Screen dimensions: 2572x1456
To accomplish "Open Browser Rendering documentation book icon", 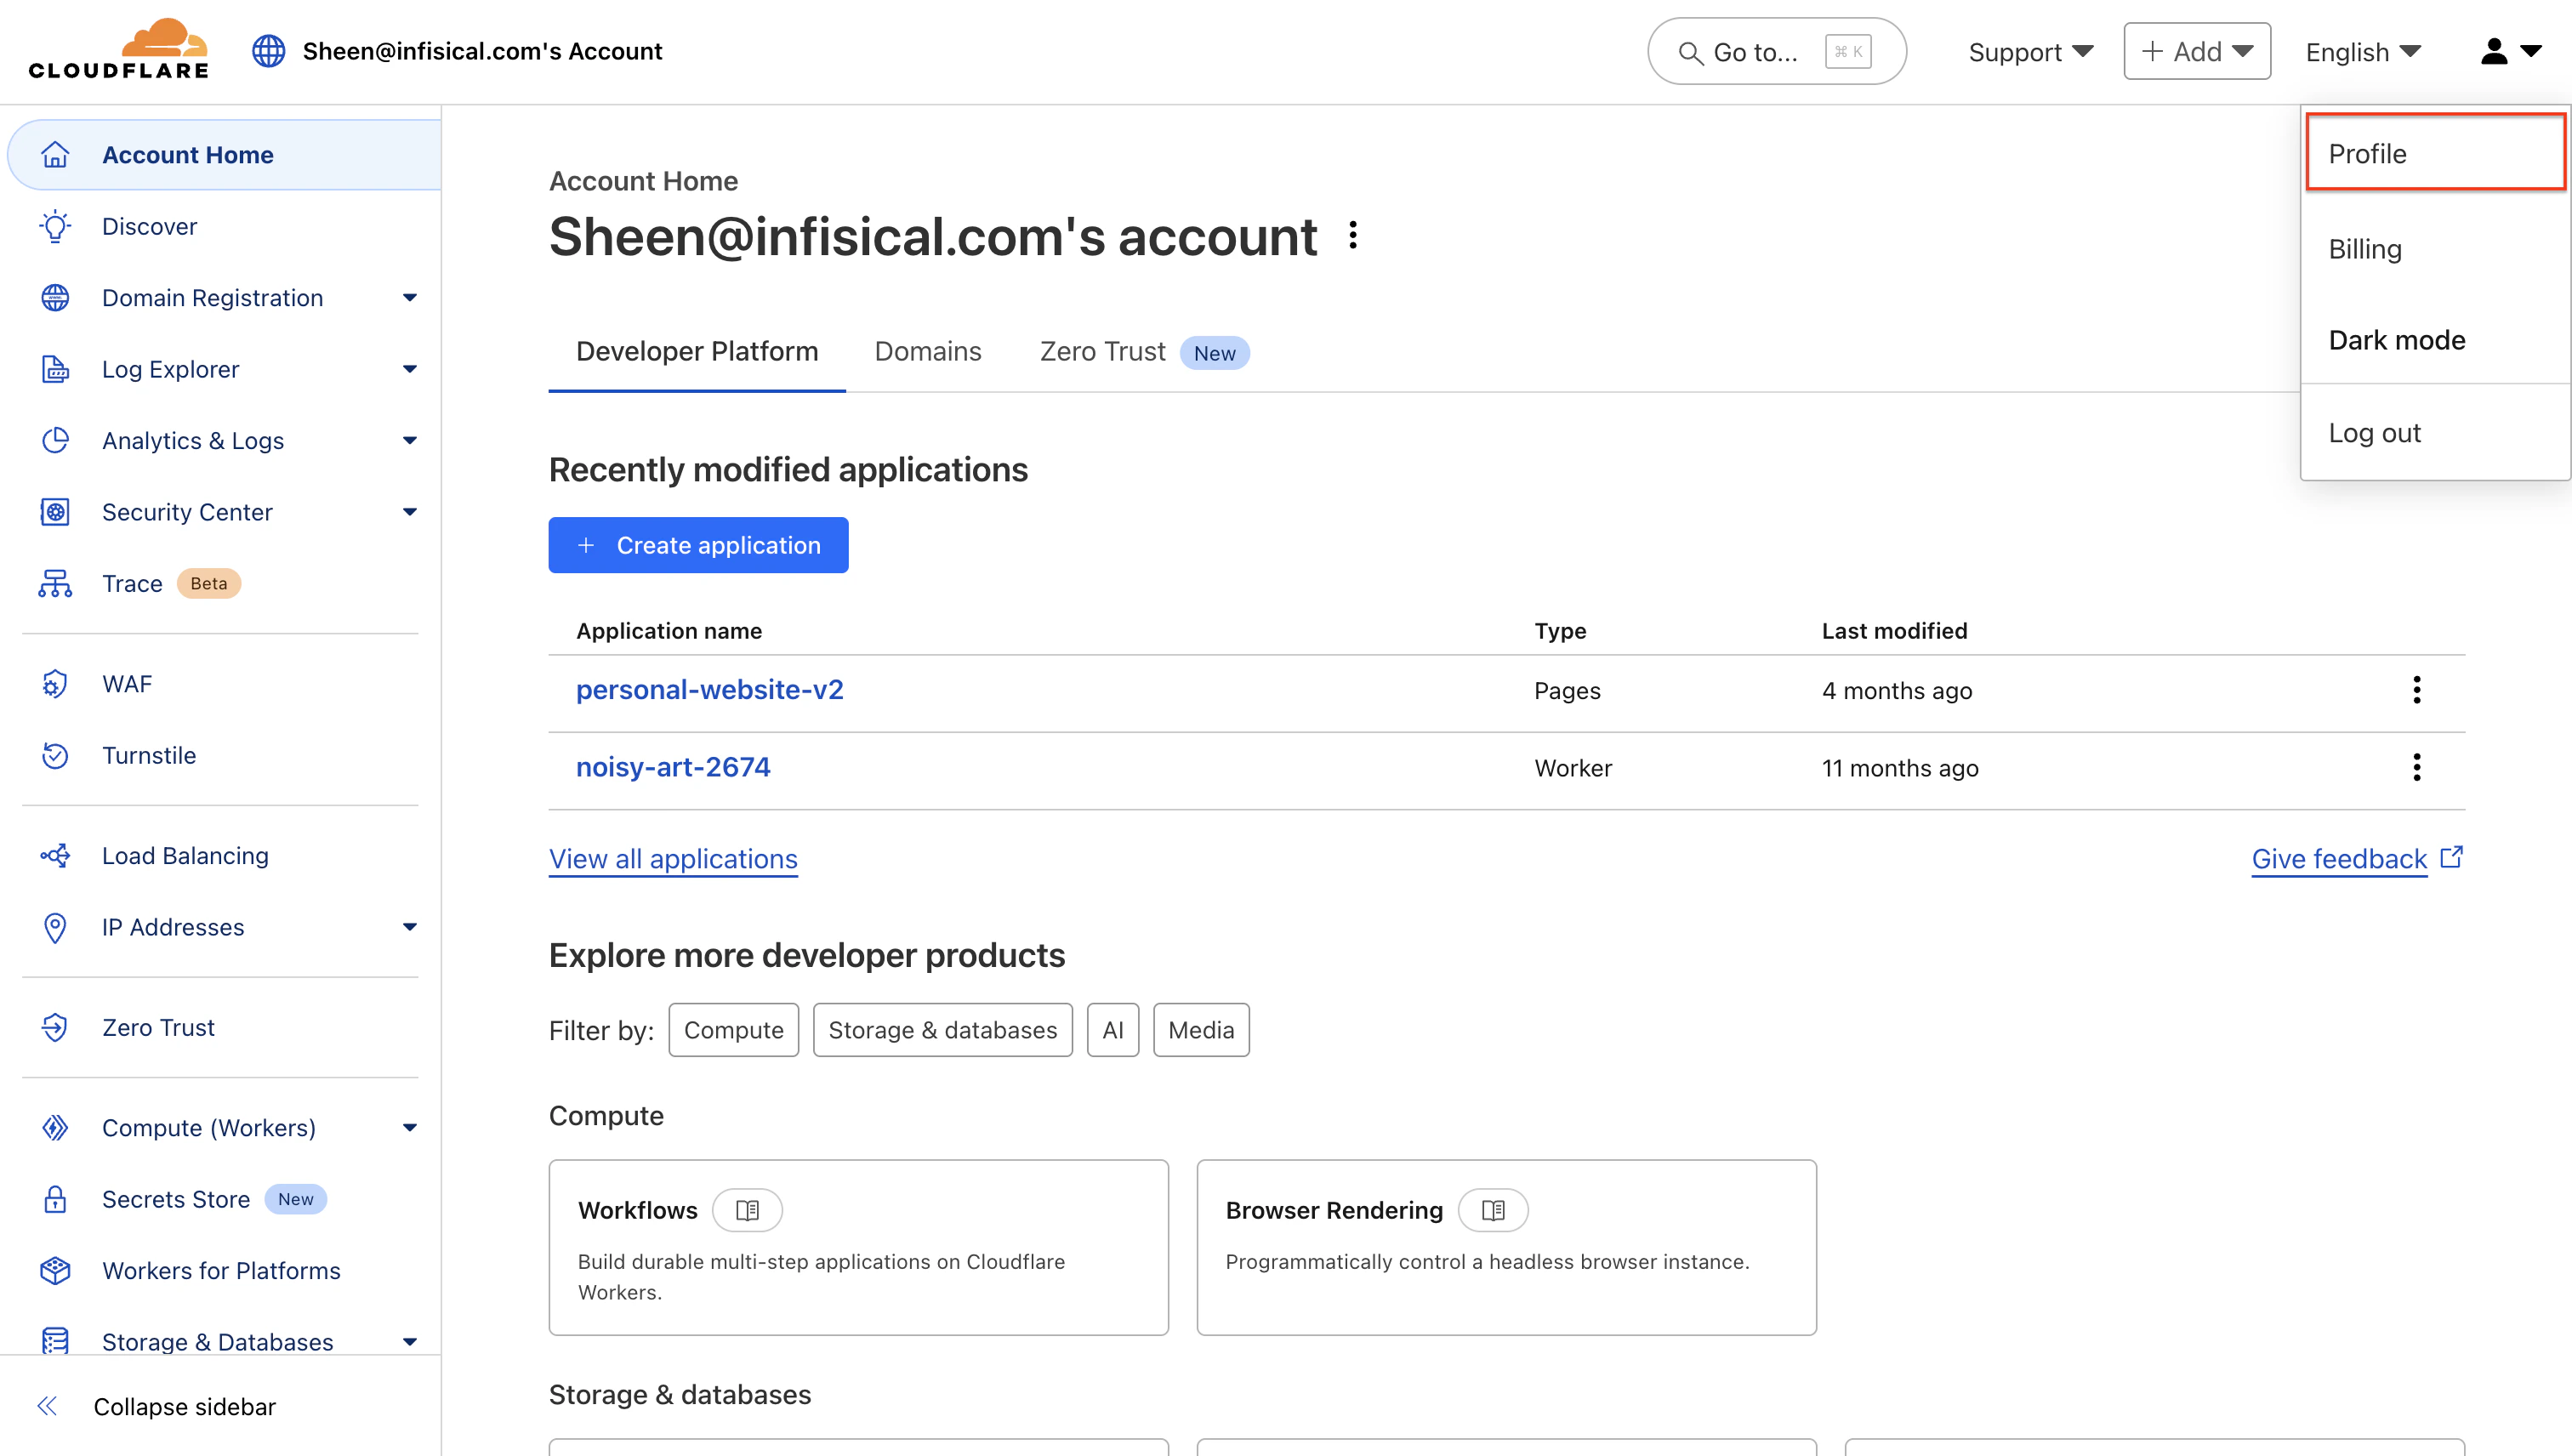I will click(x=1493, y=1210).
